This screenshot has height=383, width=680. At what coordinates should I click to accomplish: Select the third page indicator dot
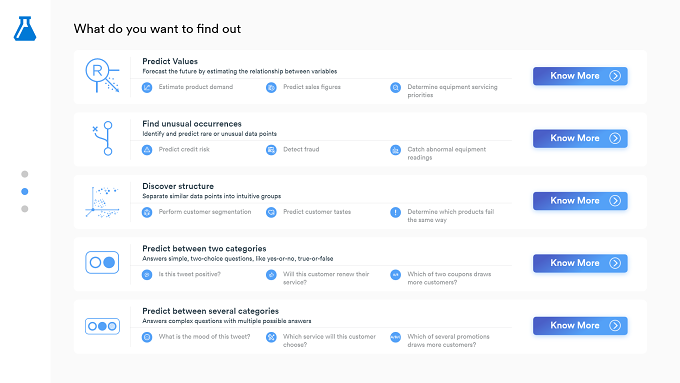pyautogui.click(x=25, y=209)
